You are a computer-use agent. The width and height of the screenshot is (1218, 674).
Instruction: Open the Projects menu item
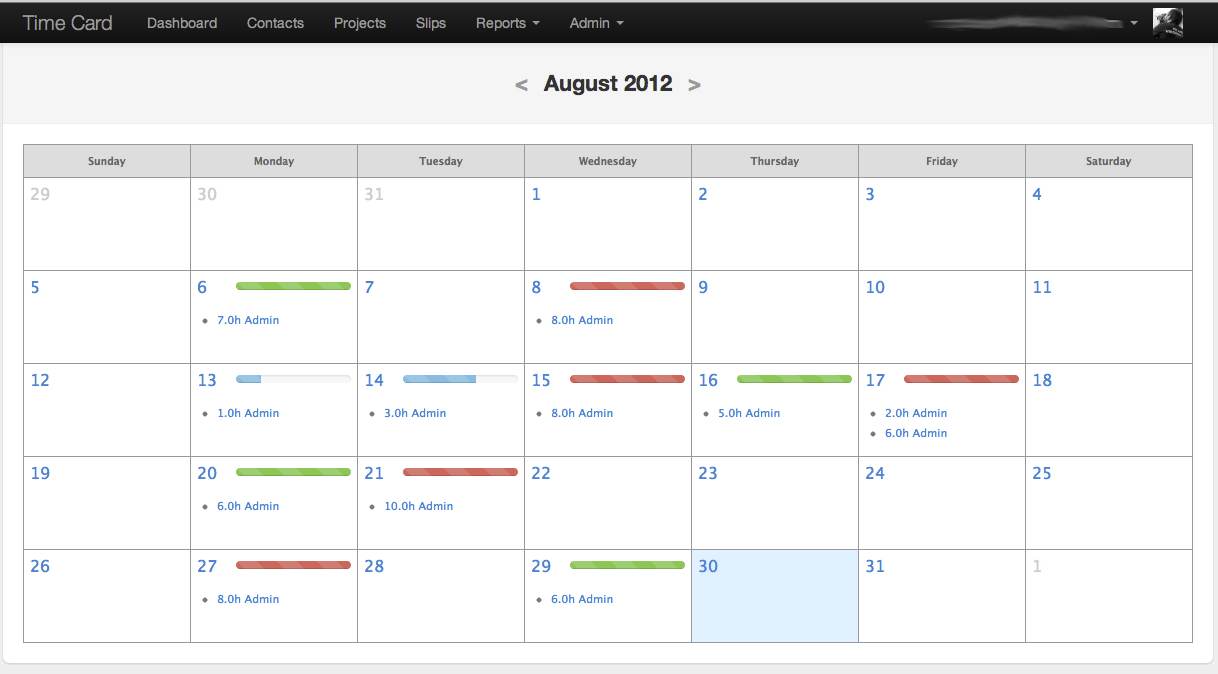click(360, 23)
